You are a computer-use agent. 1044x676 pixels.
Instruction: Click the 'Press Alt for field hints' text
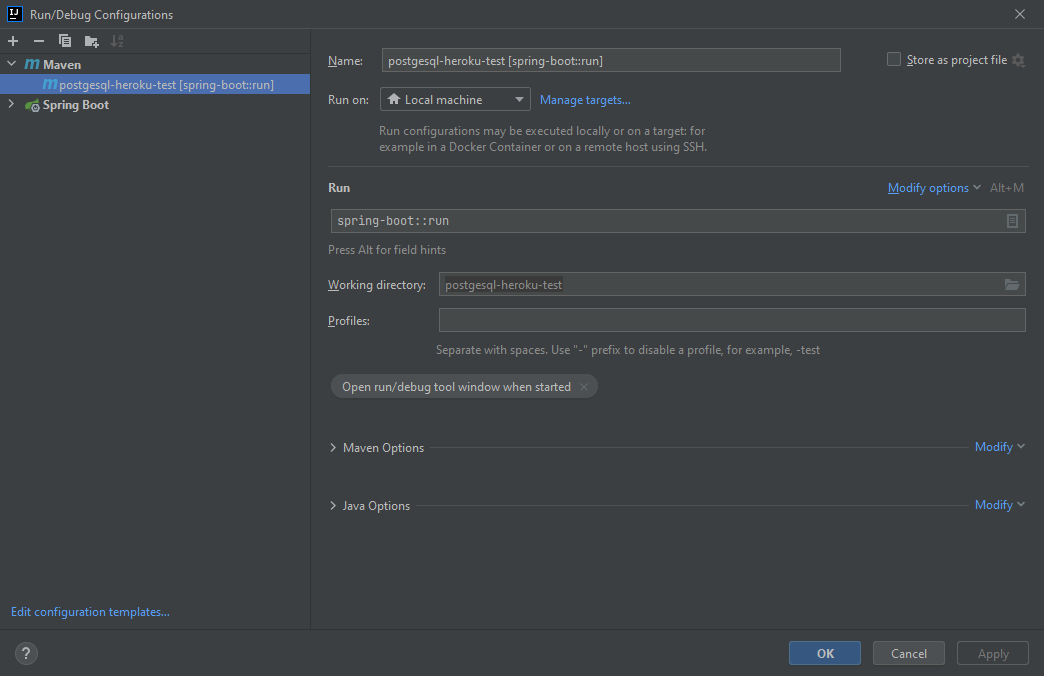(387, 250)
